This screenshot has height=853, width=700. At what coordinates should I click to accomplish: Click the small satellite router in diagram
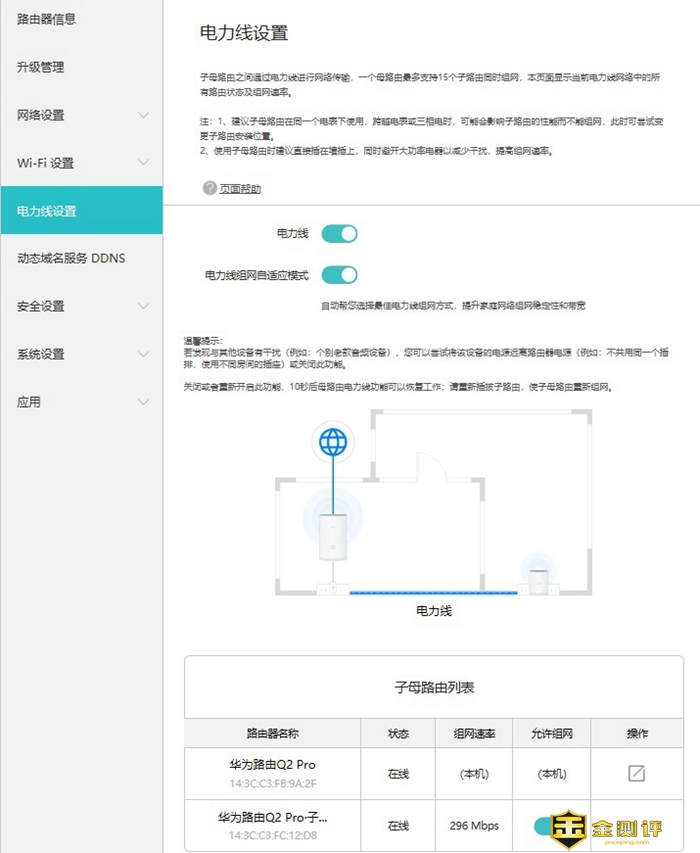pyautogui.click(x=540, y=578)
